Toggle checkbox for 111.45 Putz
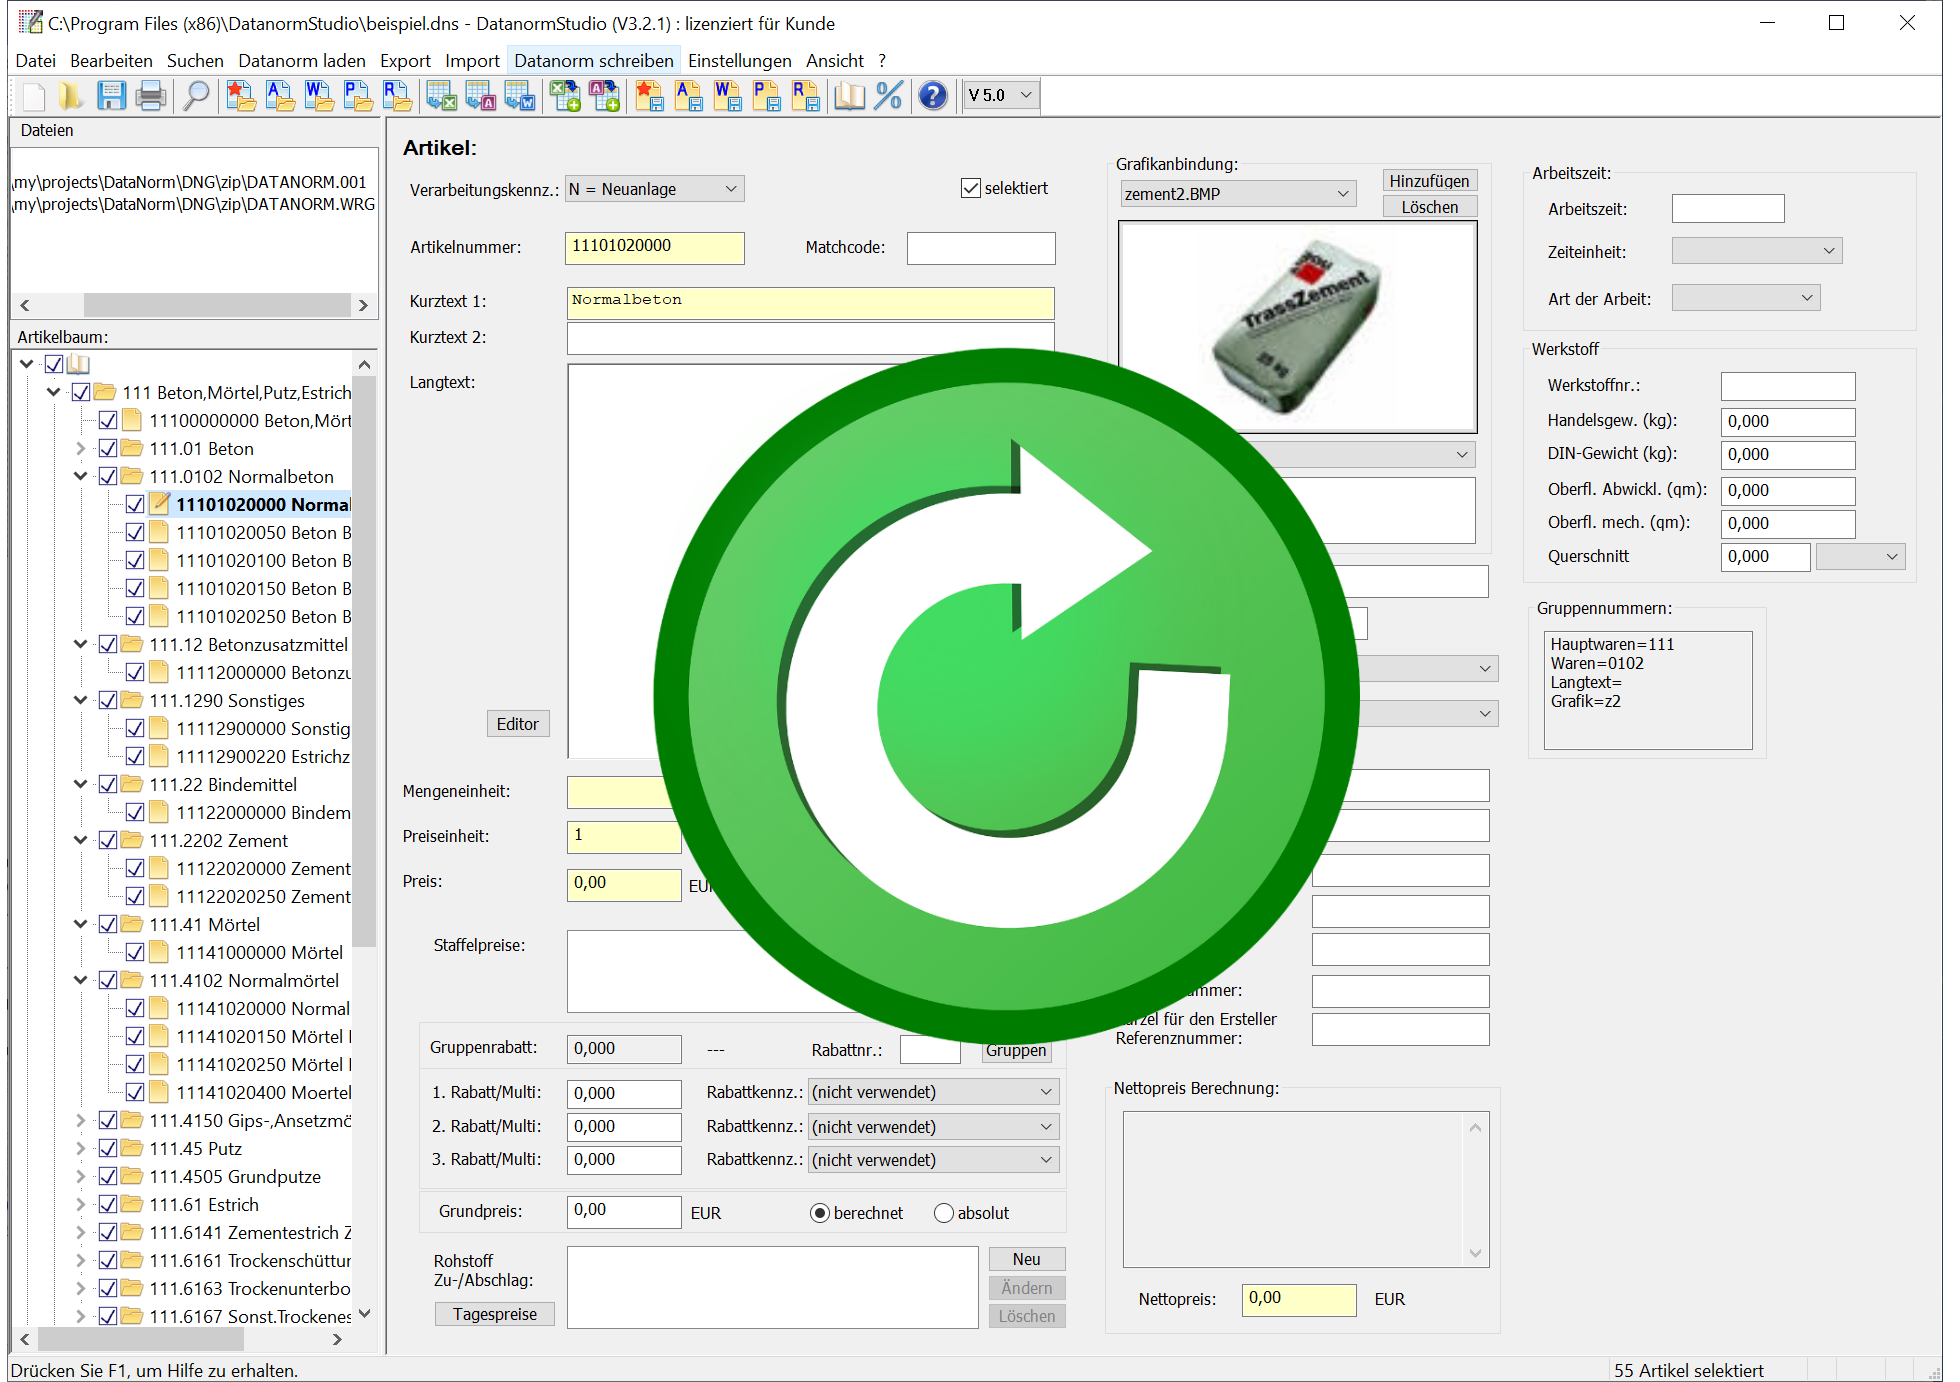 coord(108,1148)
